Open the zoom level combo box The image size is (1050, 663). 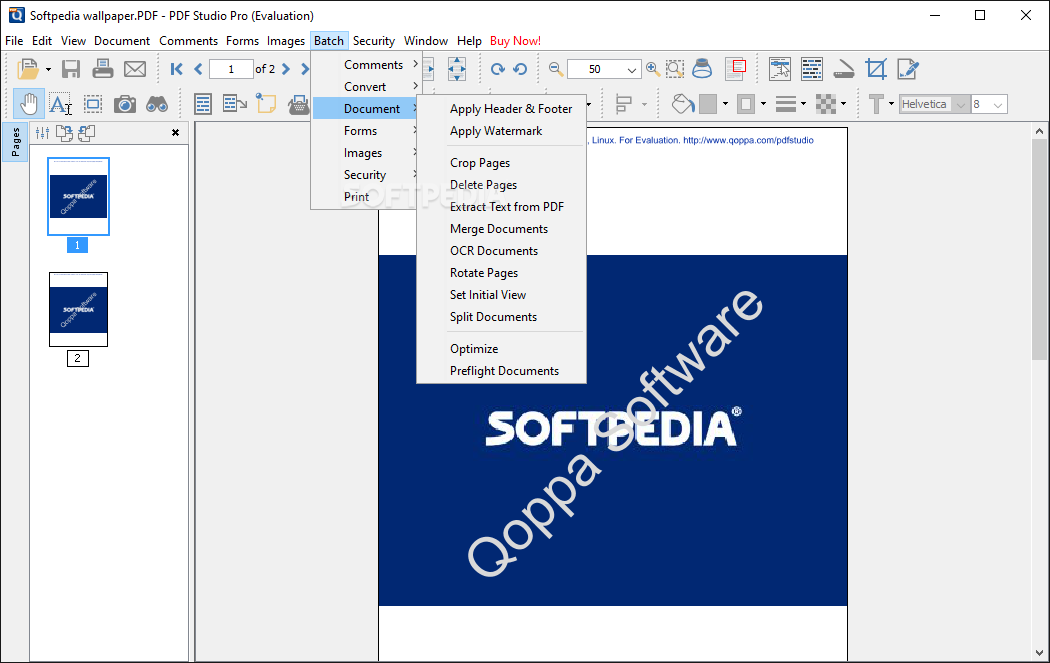[x=604, y=69]
